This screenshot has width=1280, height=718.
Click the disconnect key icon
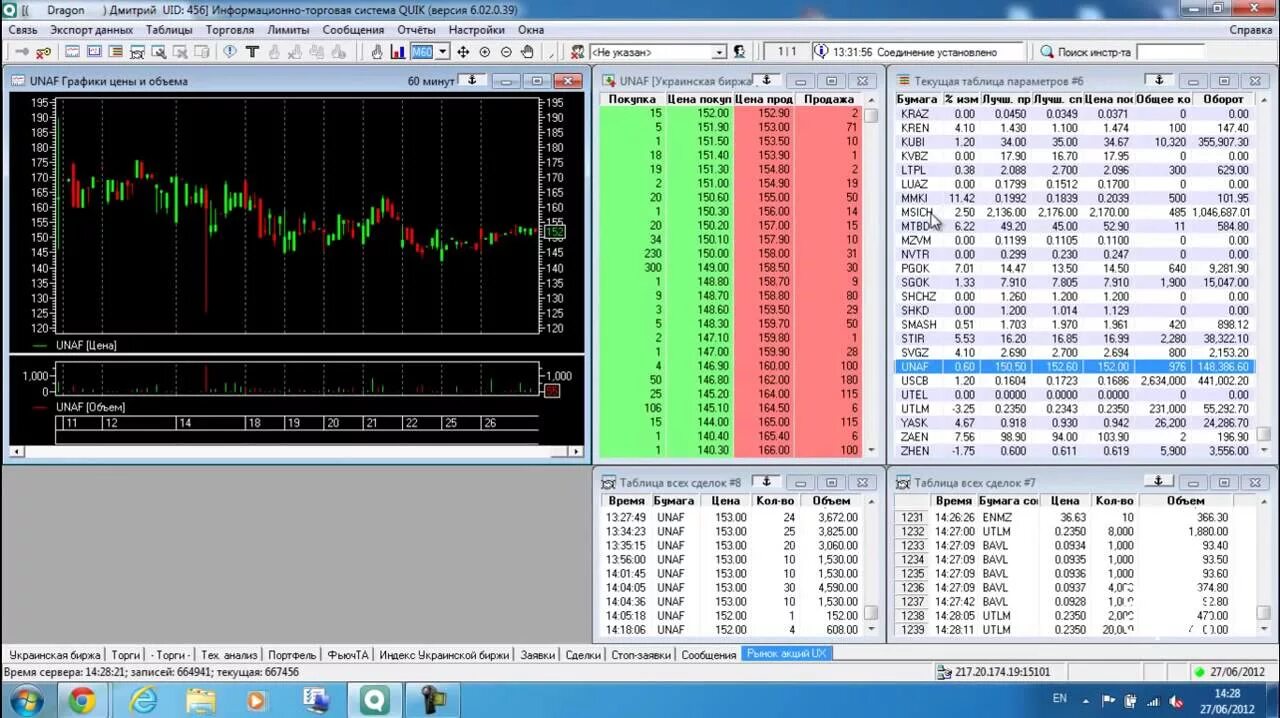pyautogui.click(x=44, y=52)
